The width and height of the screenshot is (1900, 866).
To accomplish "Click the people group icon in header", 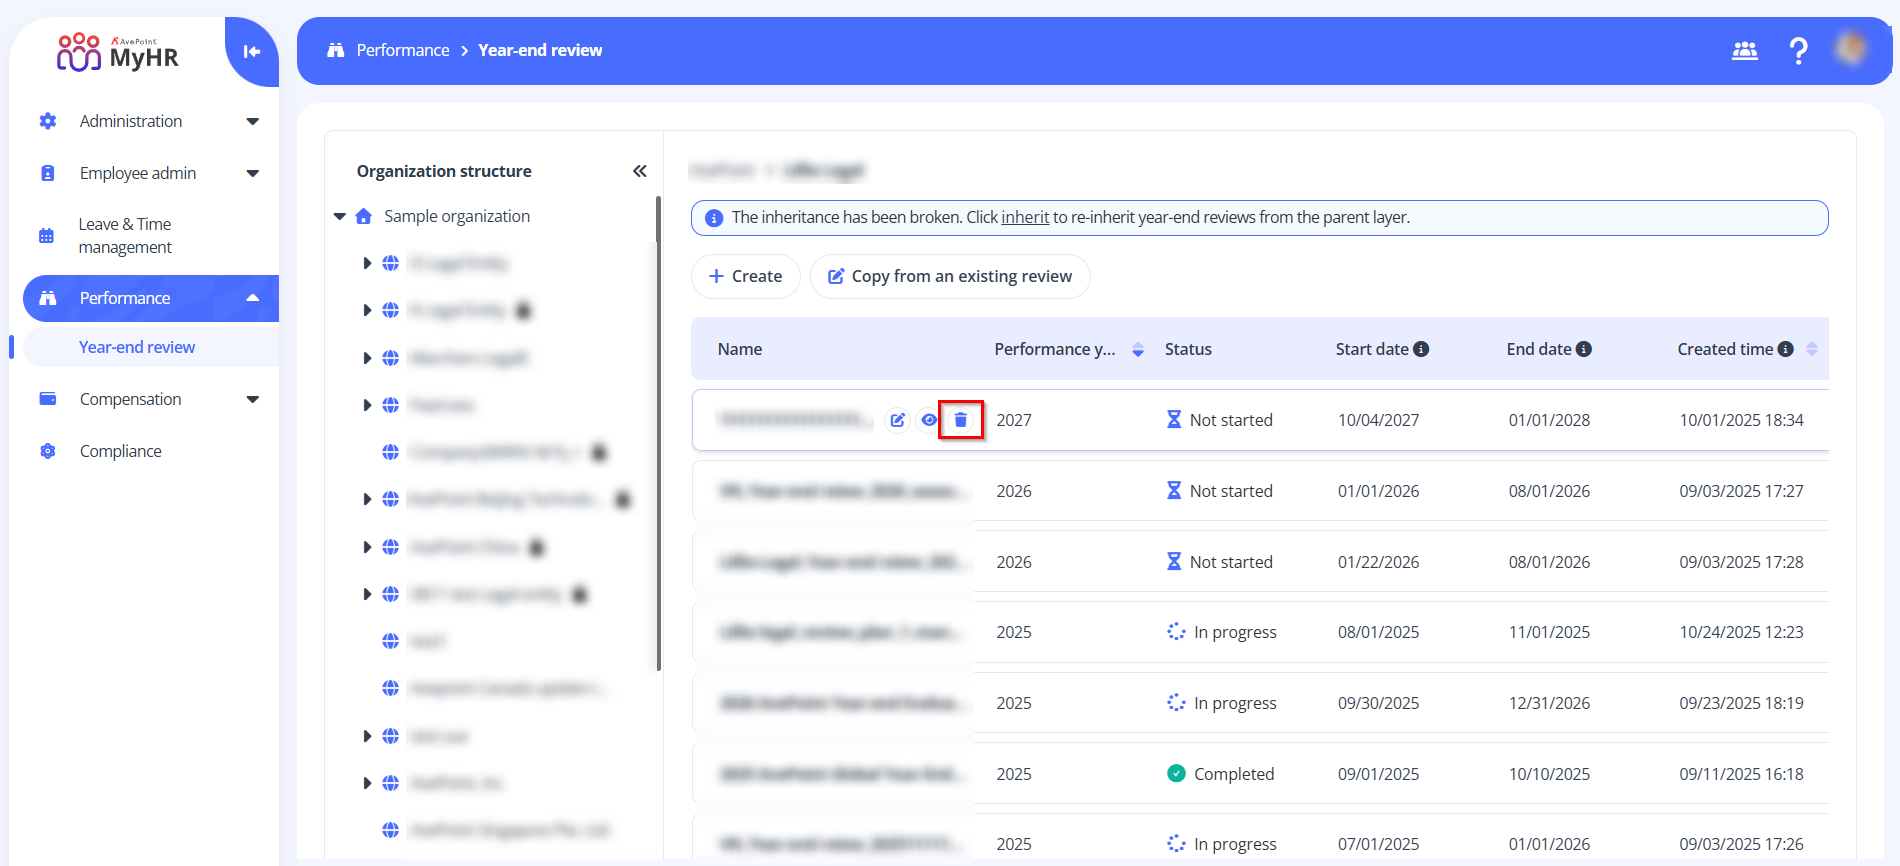I will 1744,51.
